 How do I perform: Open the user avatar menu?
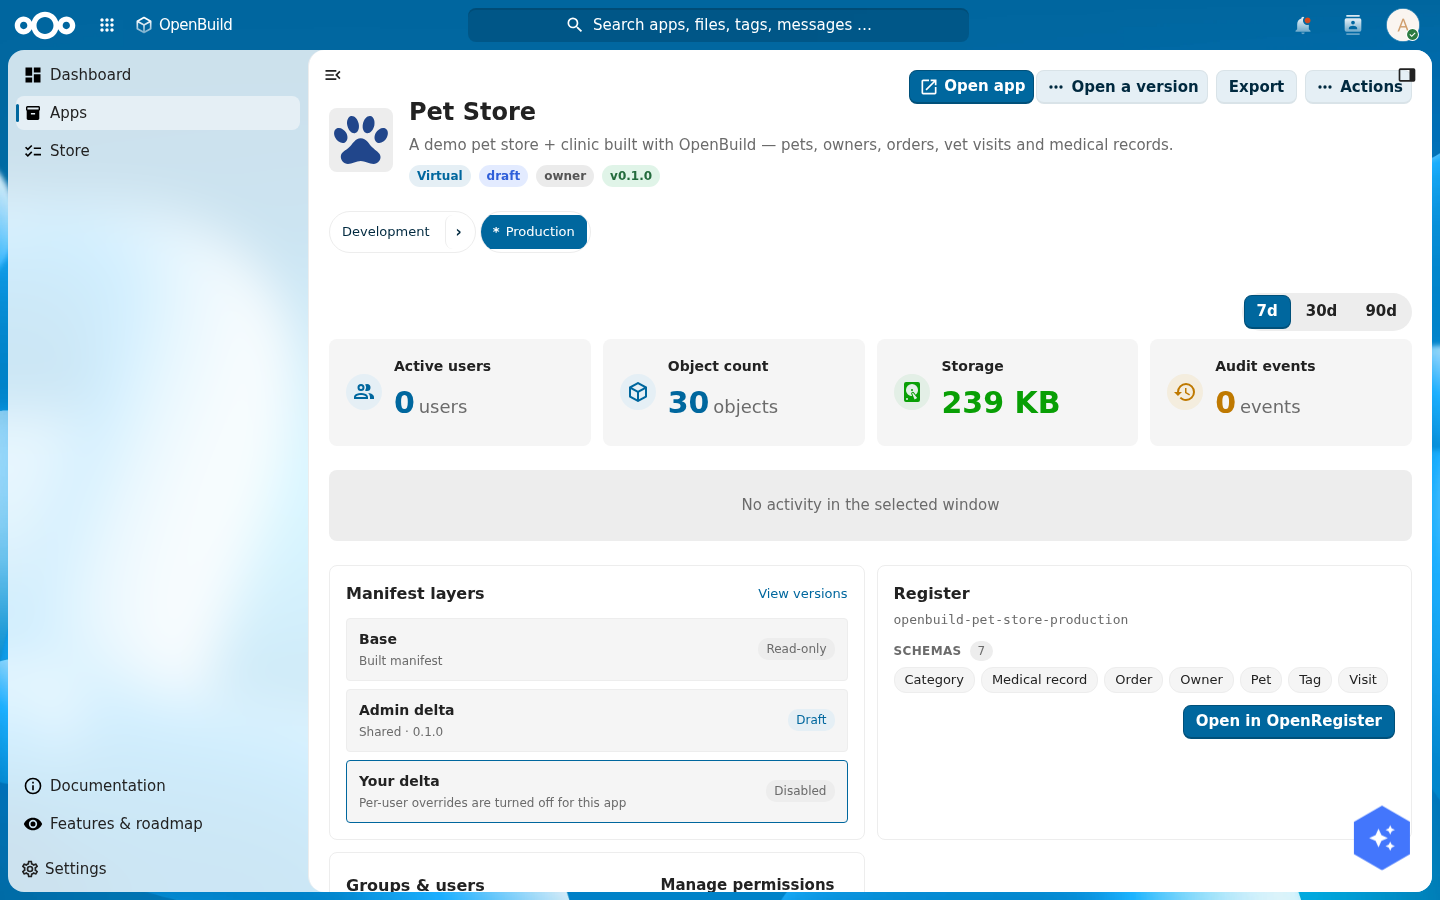tap(1403, 25)
